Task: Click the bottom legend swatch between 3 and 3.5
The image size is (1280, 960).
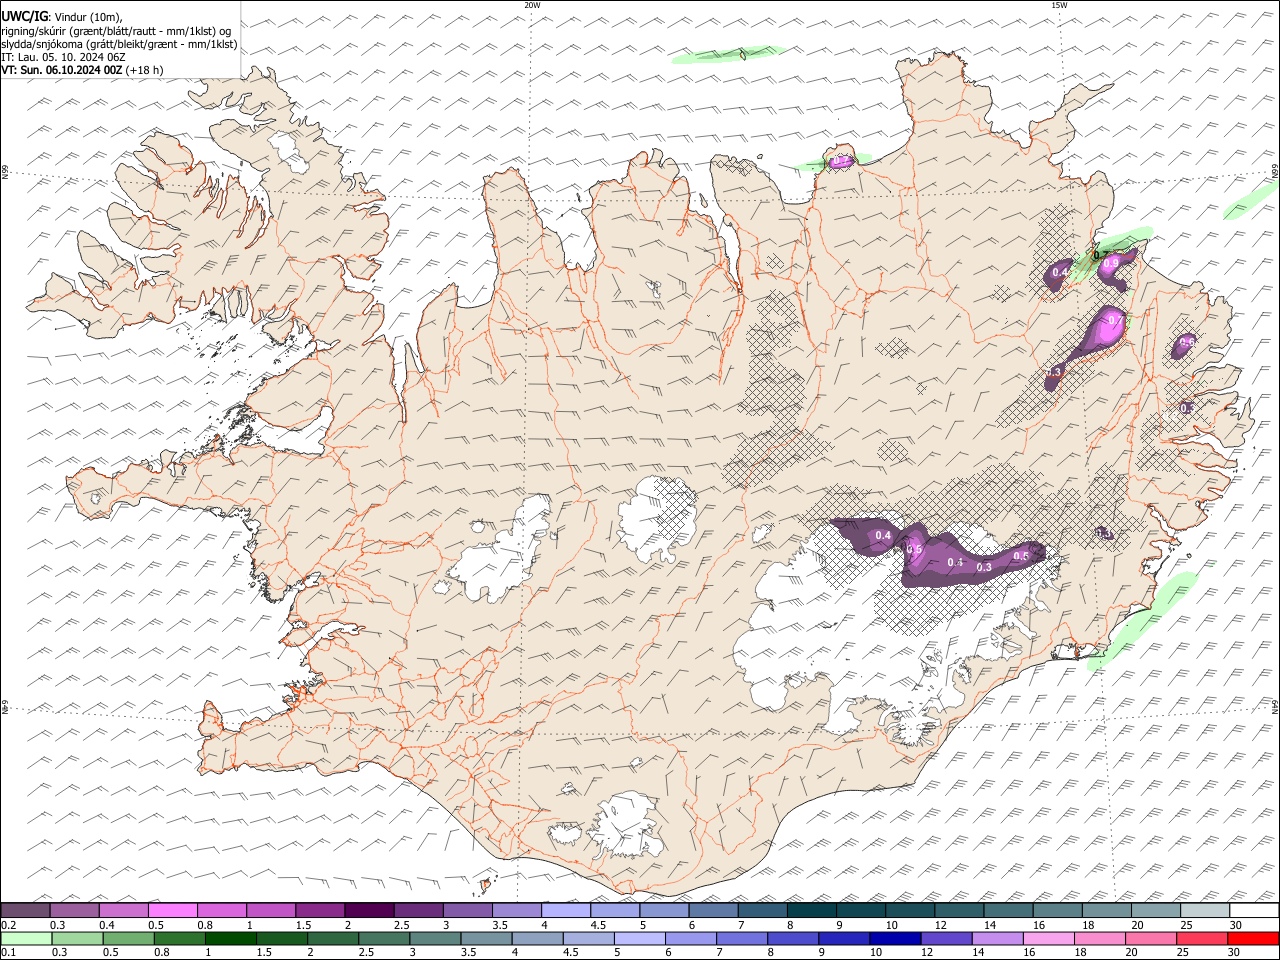Action: pyautogui.click(x=433, y=938)
